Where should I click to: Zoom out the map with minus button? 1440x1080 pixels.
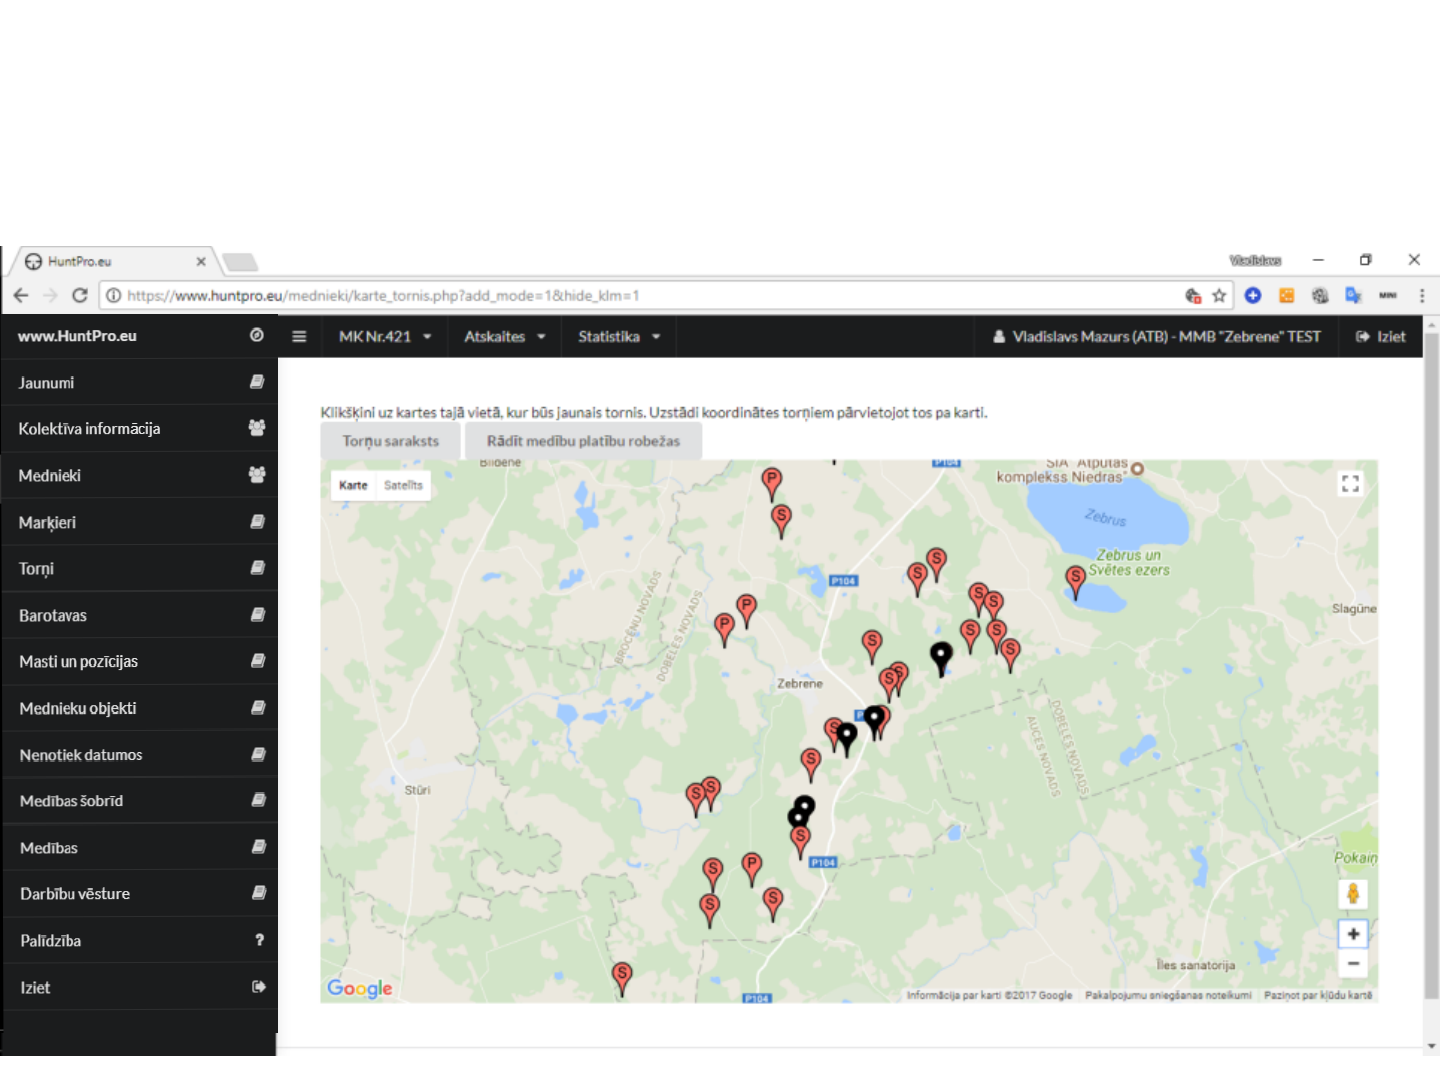1353,964
